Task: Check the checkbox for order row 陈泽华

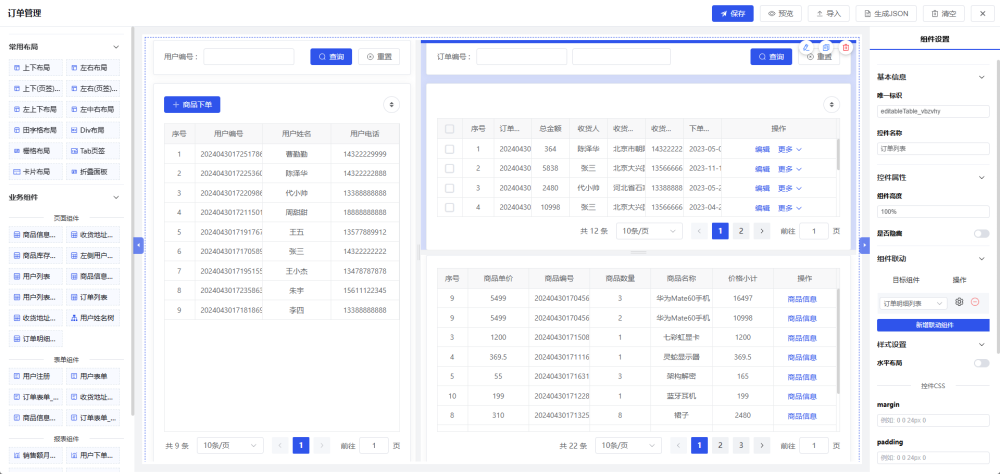Action: coord(450,149)
